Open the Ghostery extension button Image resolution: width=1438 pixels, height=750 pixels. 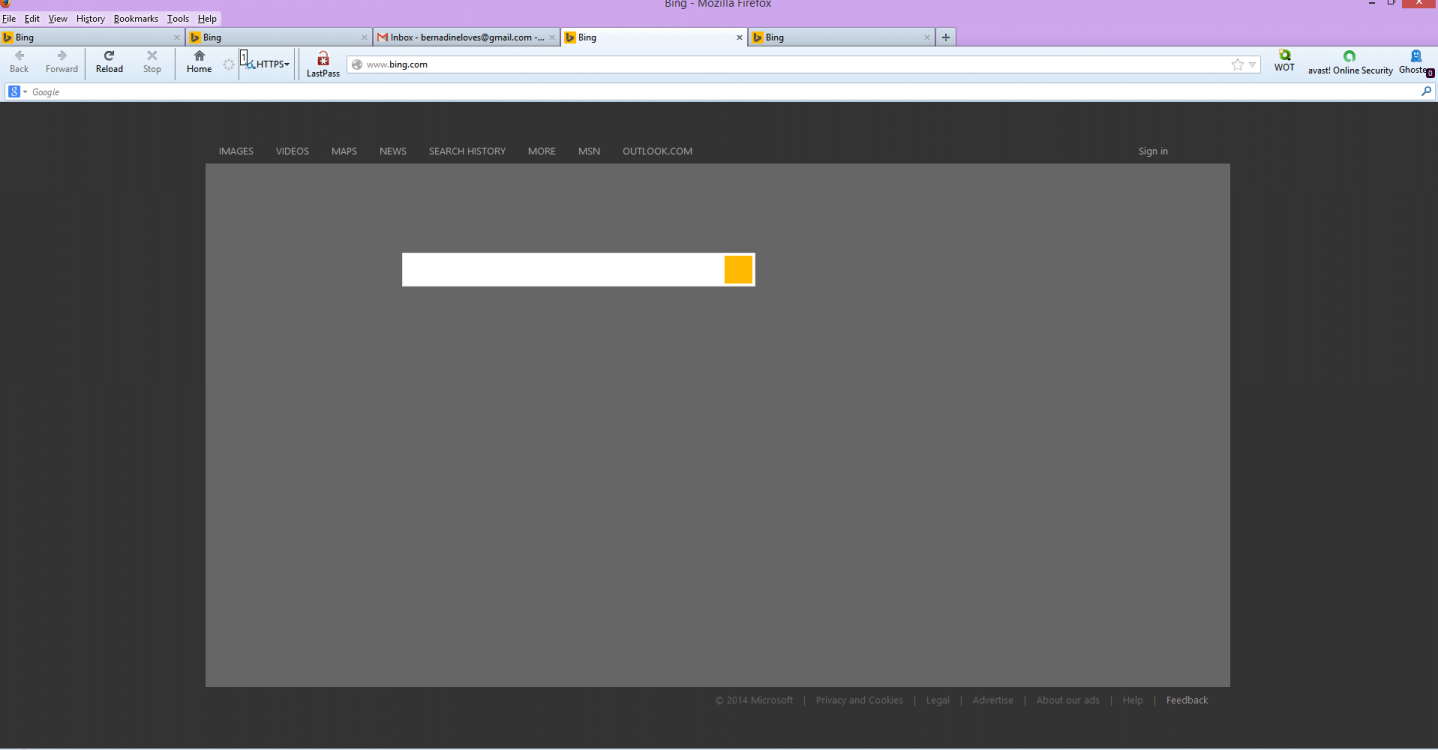point(1415,63)
